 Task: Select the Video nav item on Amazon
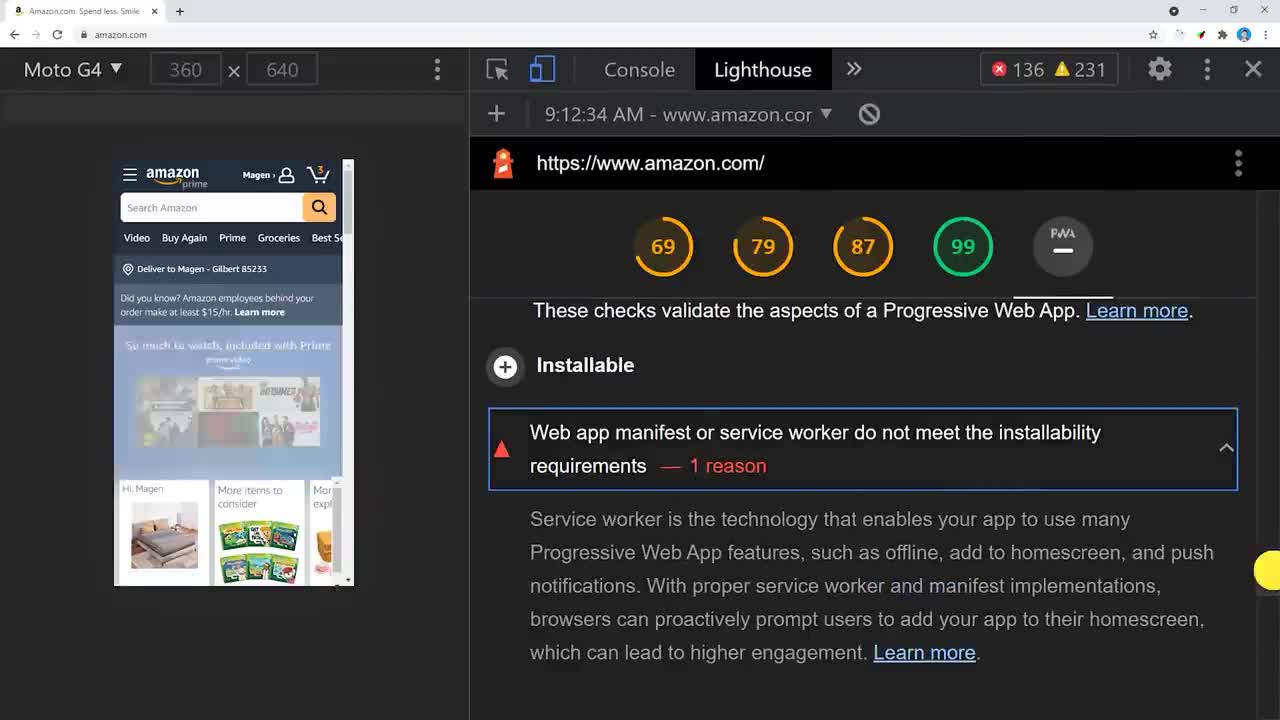point(137,238)
